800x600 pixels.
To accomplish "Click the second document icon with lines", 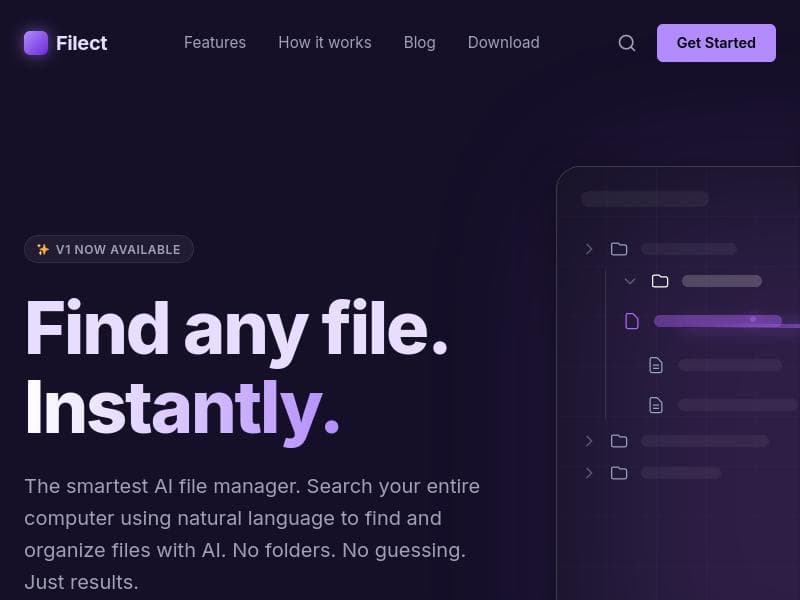I will tap(656, 405).
